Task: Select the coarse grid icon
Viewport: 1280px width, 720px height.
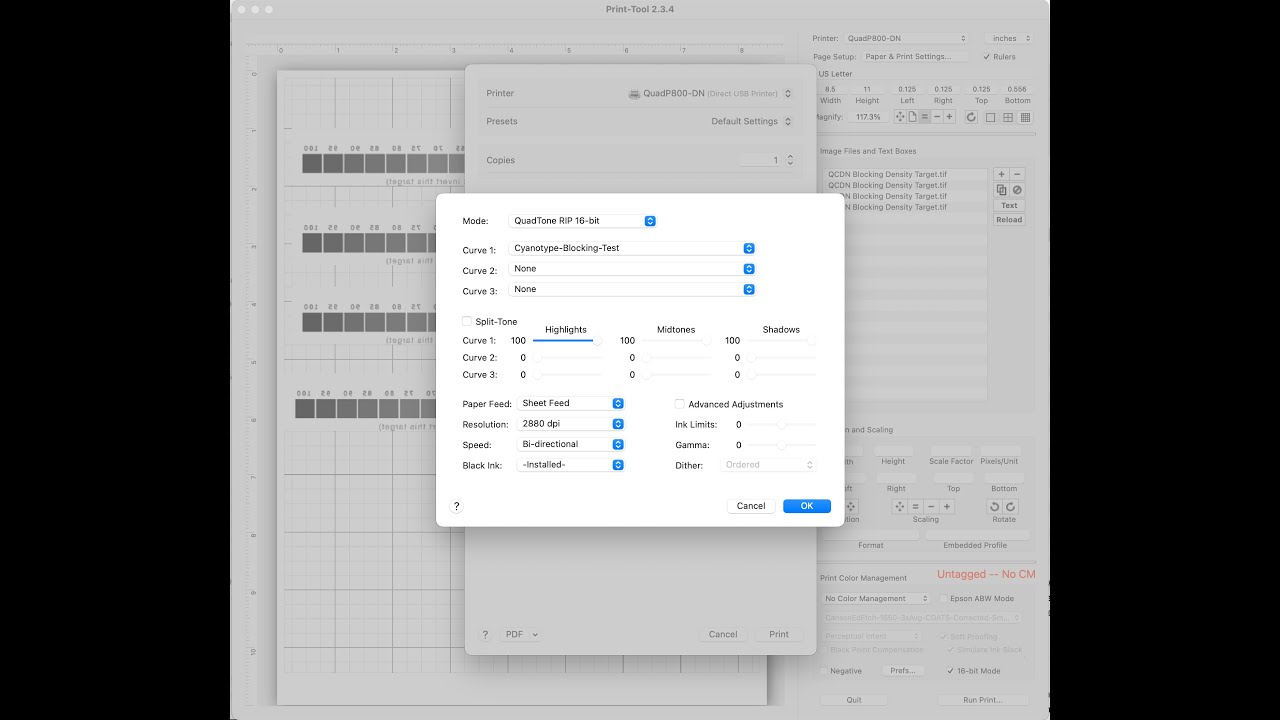Action: click(x=1008, y=117)
